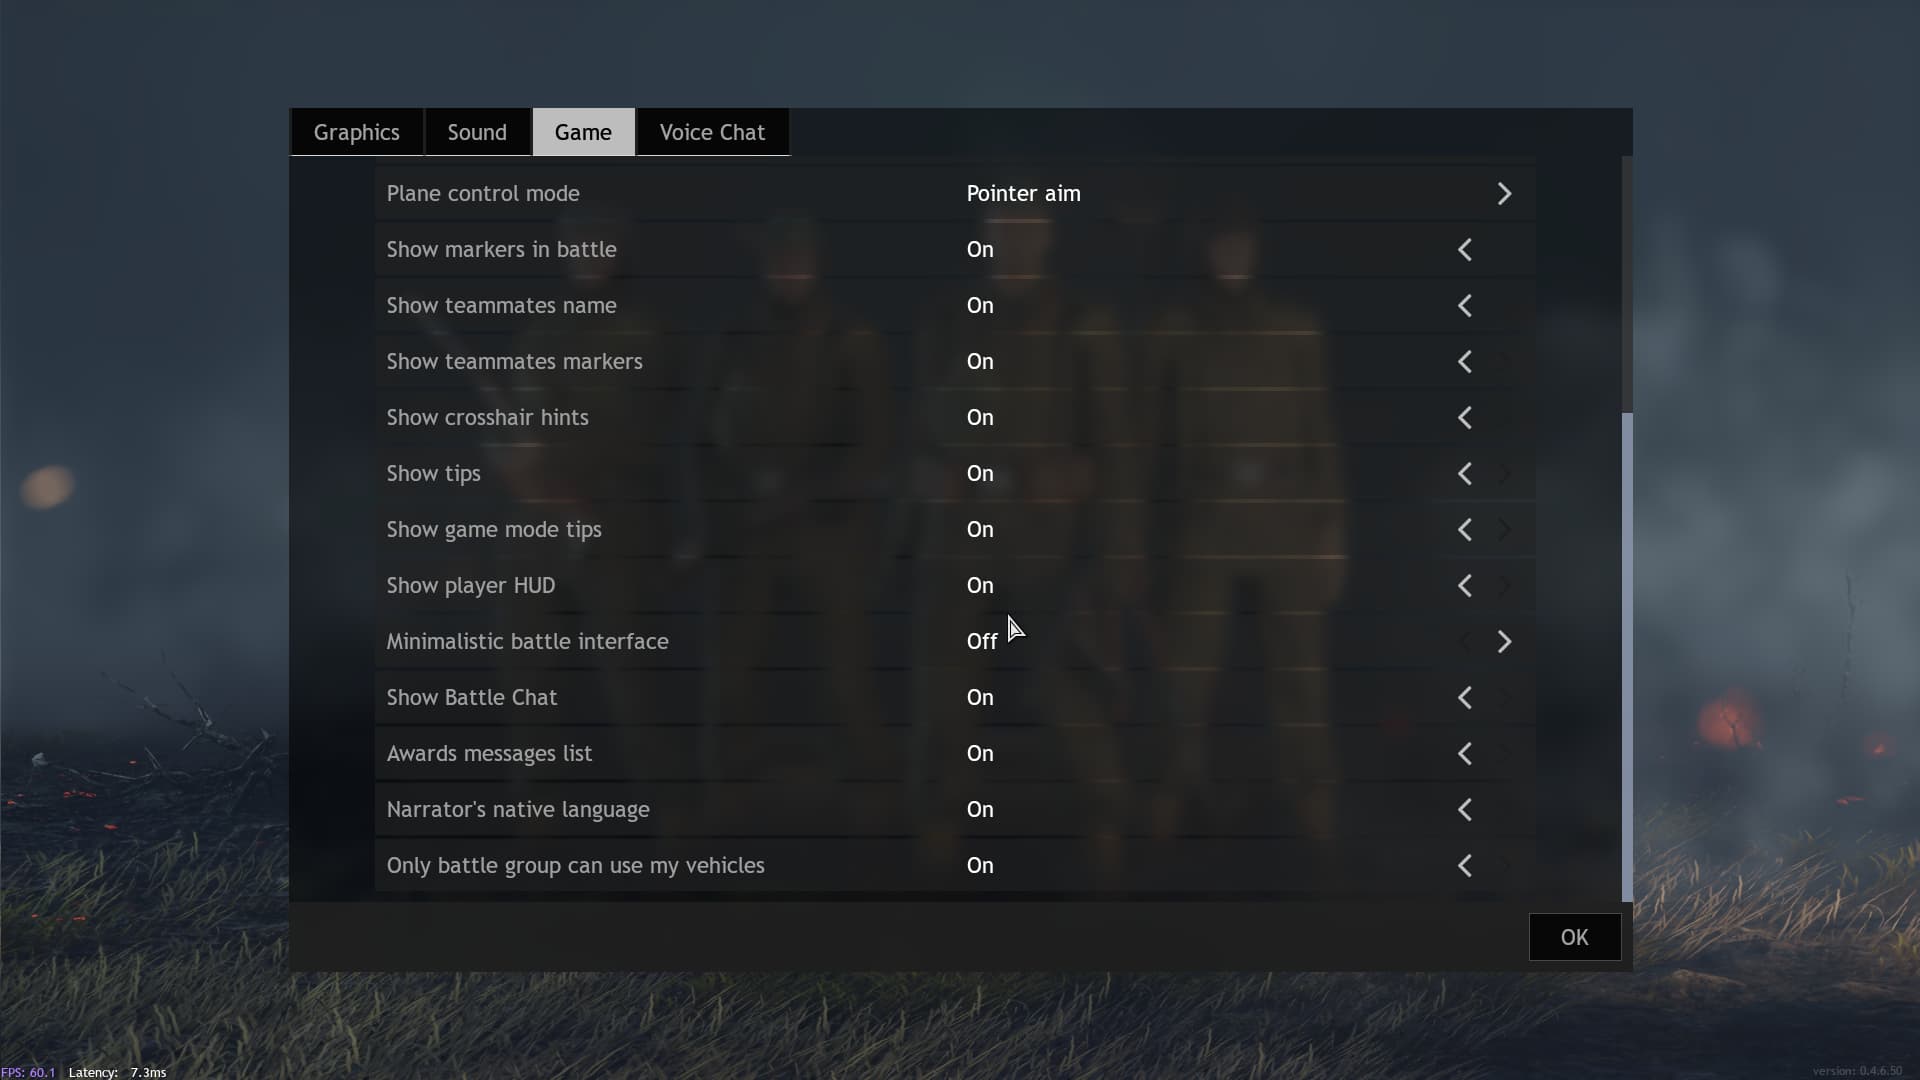Click left arrow for Show player HUD
The image size is (1920, 1080).
pos(1465,586)
